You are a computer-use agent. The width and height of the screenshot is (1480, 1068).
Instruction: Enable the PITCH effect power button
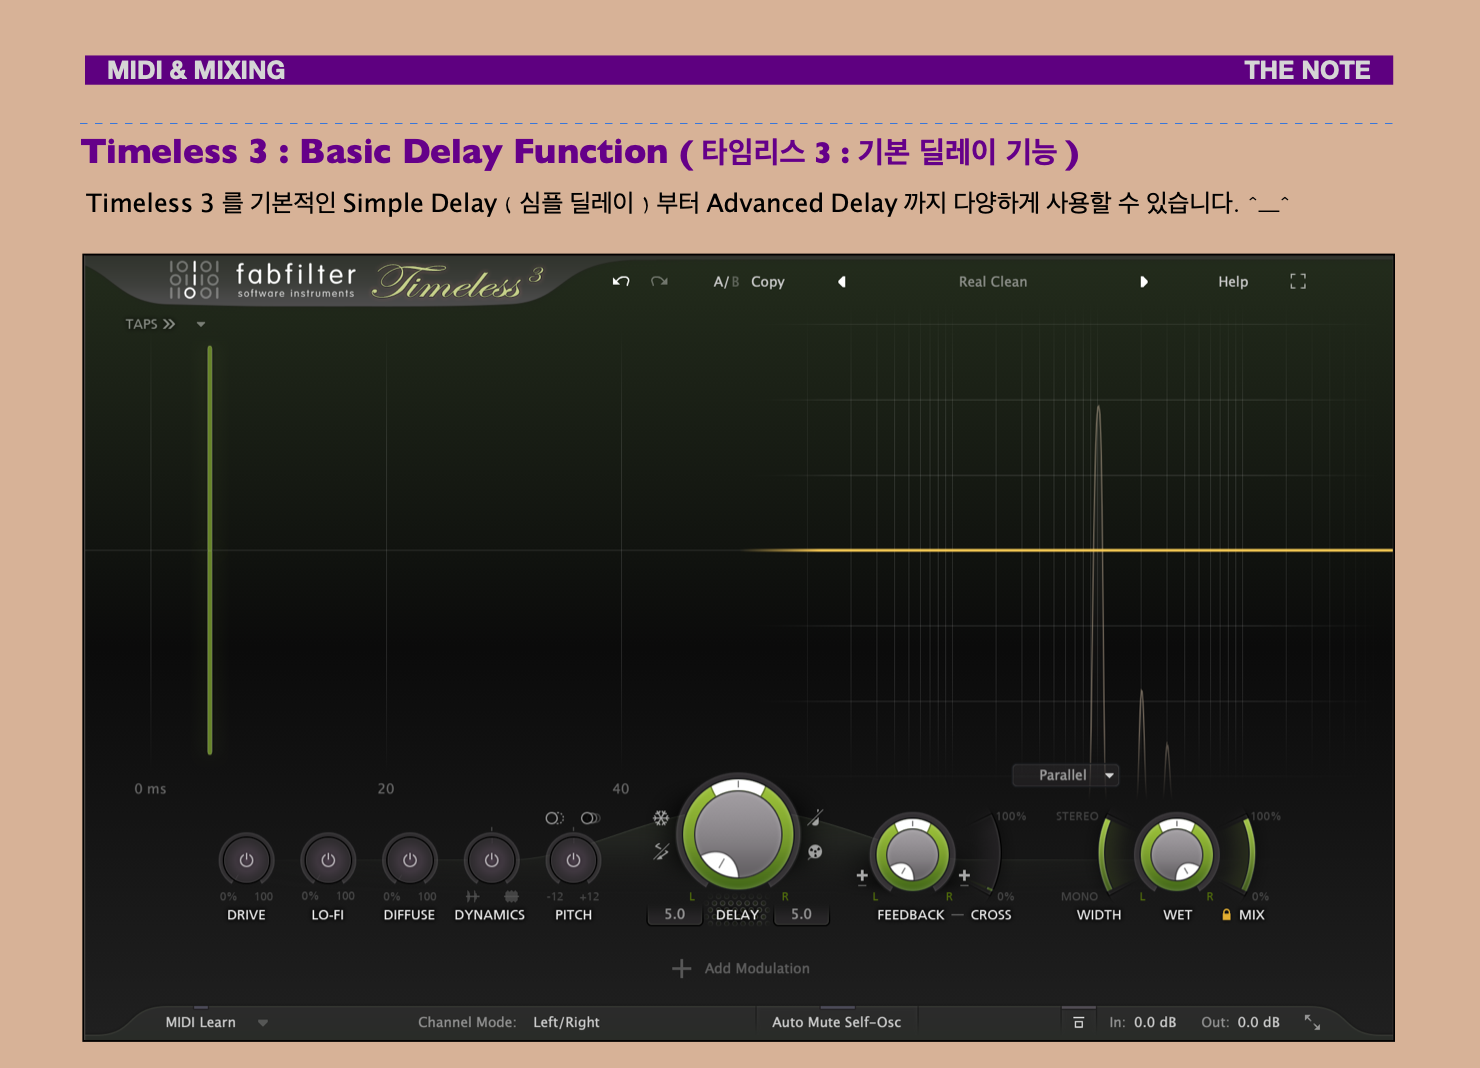573,860
